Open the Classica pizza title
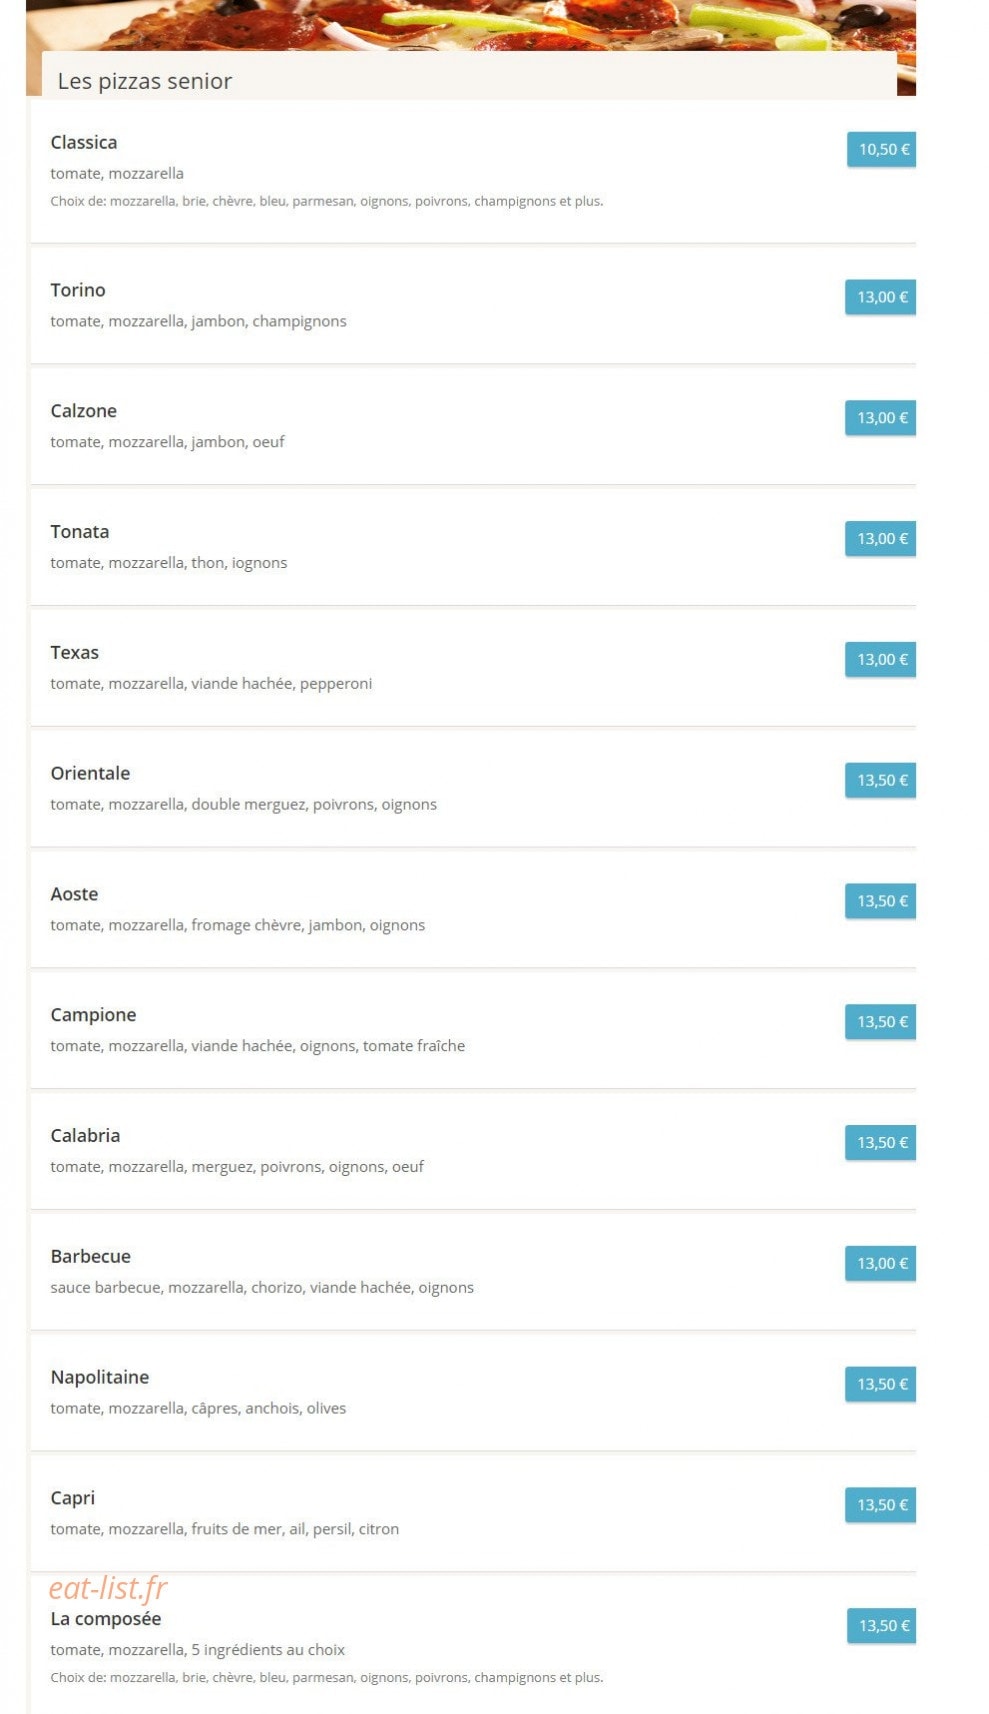 84,142
